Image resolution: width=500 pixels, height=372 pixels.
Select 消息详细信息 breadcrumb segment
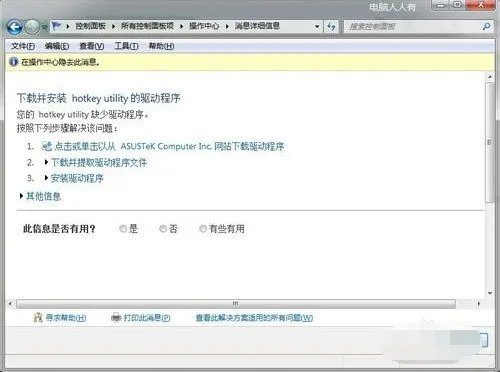pyautogui.click(x=257, y=26)
